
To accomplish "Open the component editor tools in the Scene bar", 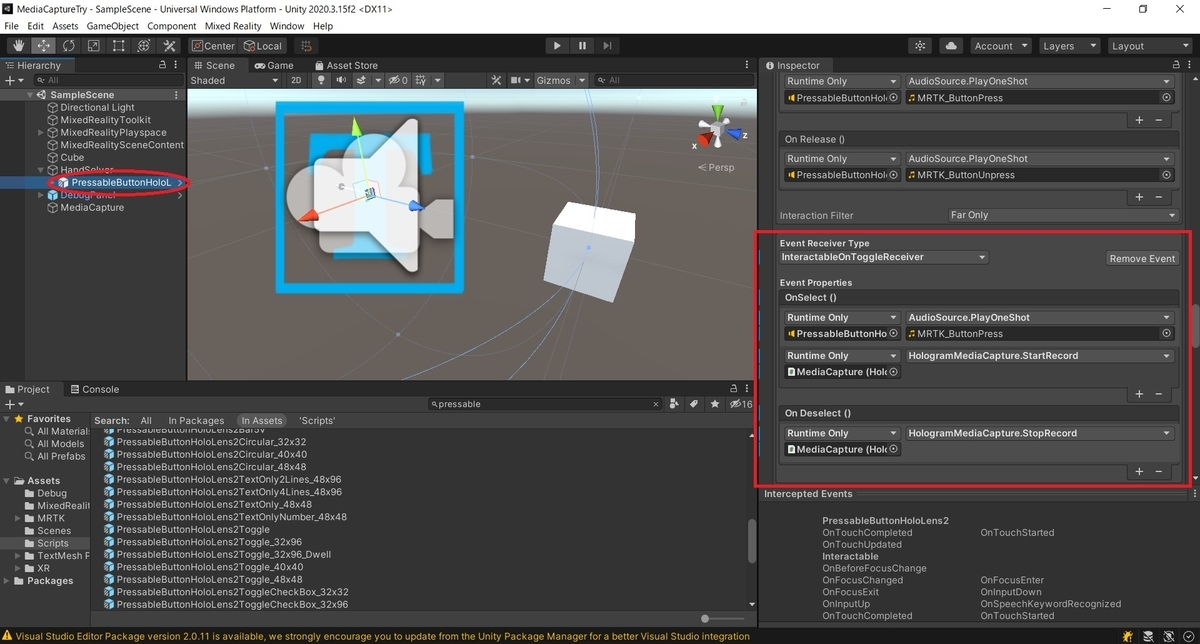I will click(x=496, y=81).
